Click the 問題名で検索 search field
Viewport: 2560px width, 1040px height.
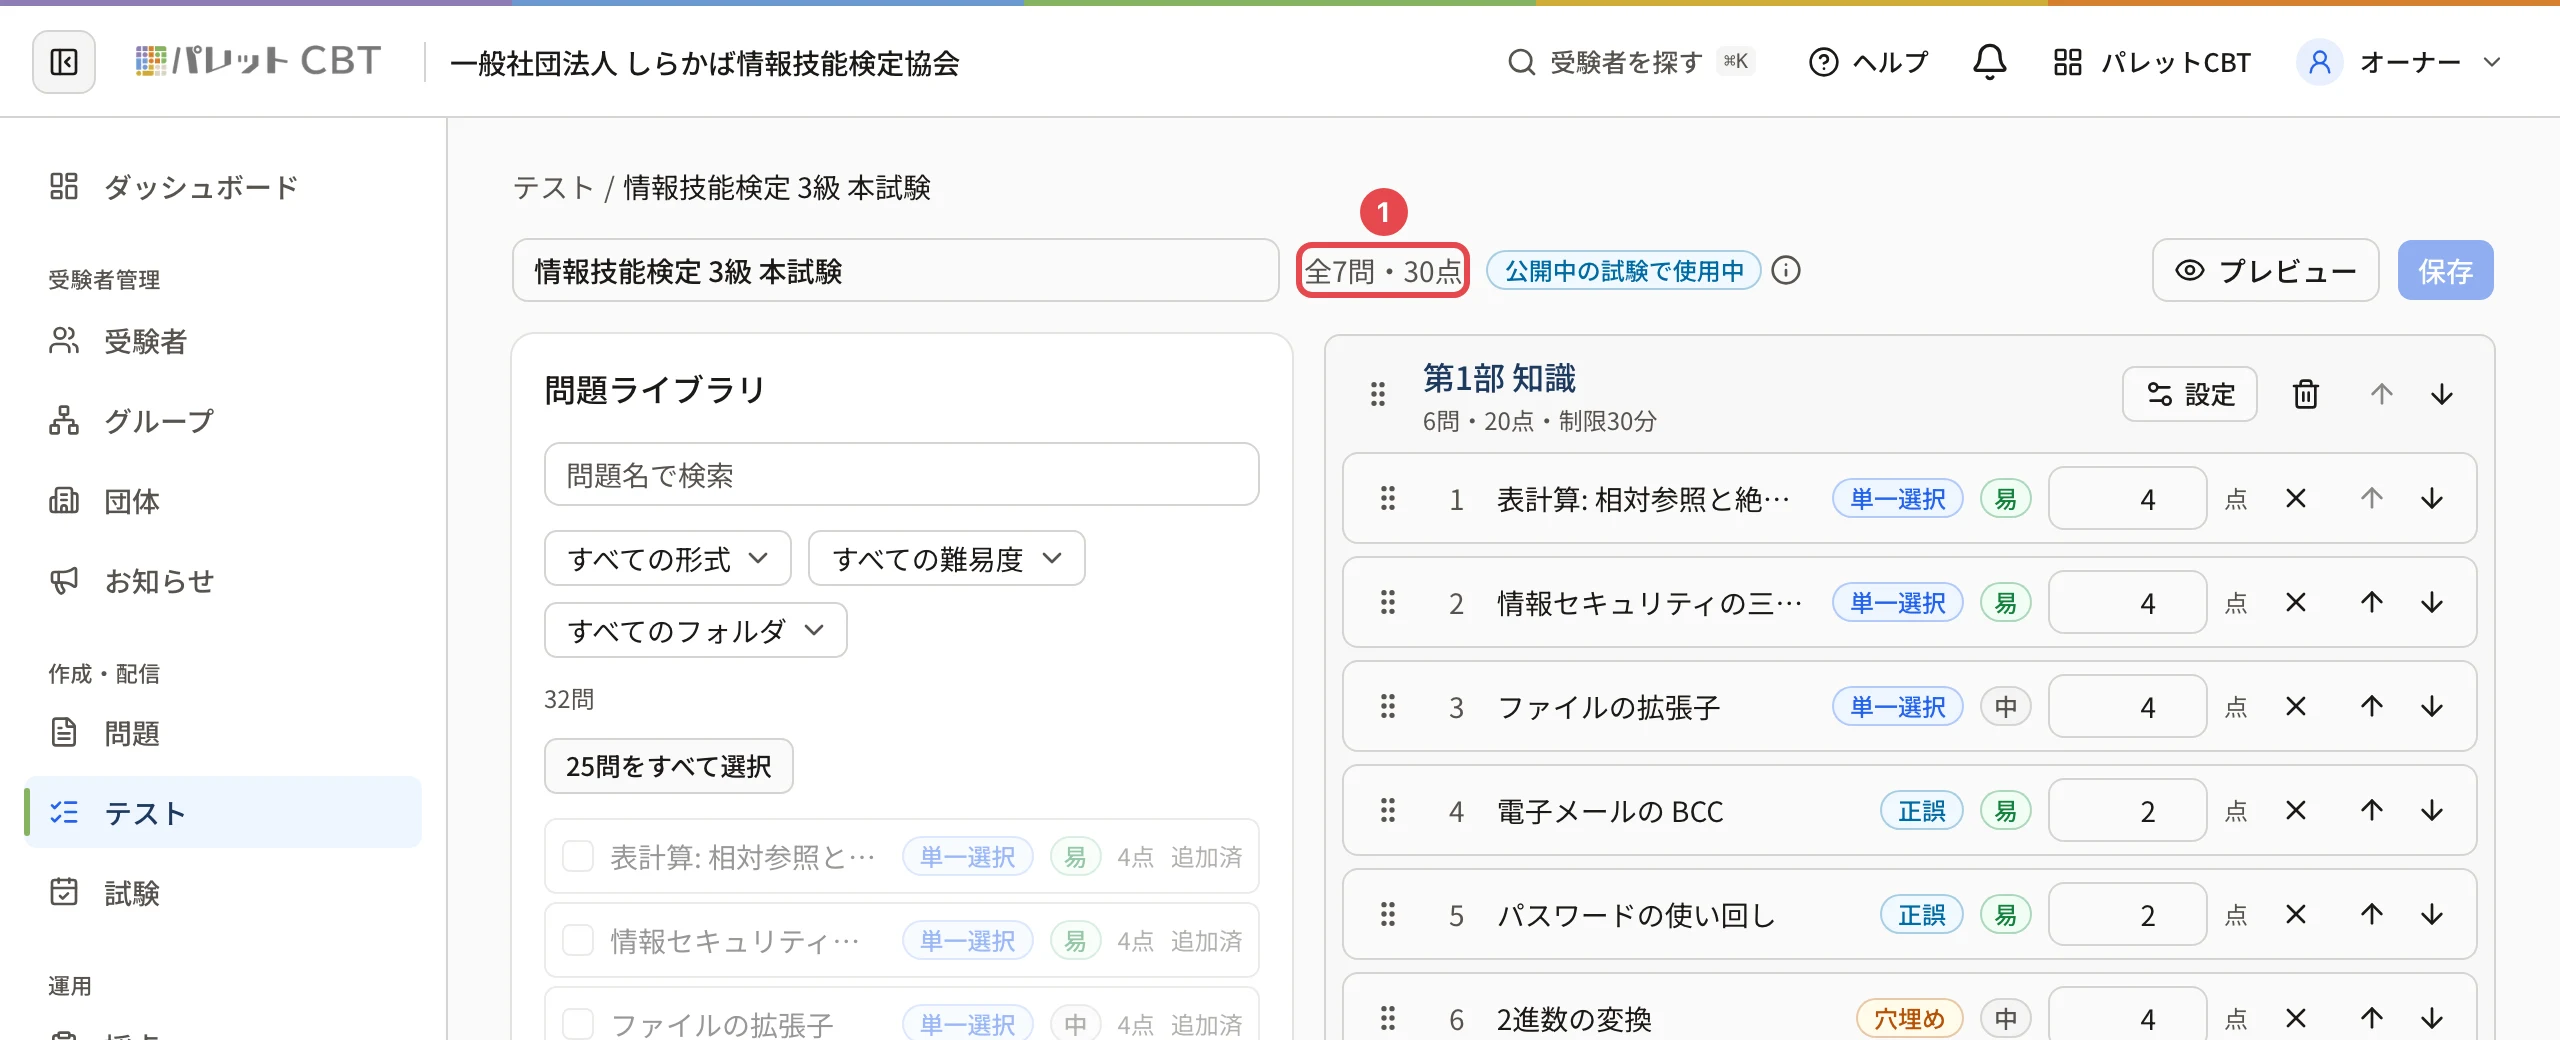(x=901, y=474)
